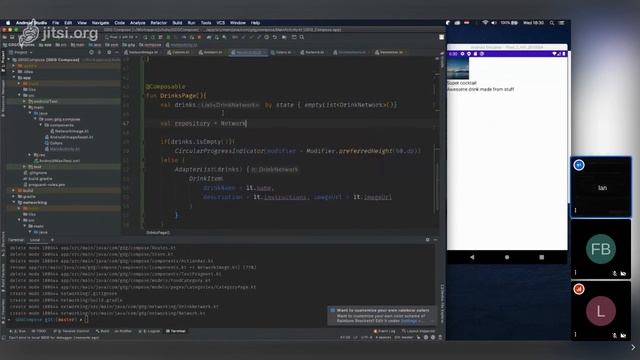Click the raised indicator badge on L tile
Screen dimensions: 640x360
579,289
